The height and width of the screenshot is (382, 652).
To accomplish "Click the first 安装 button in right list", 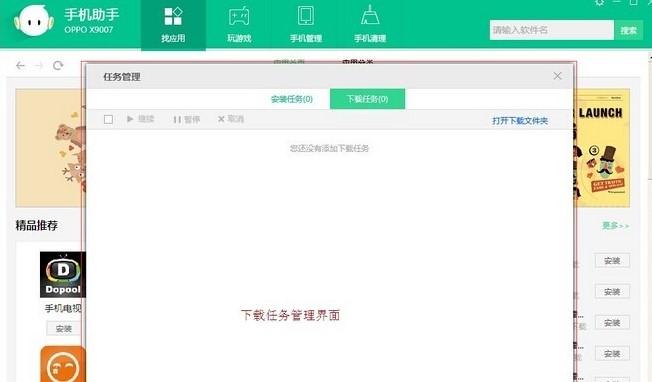I will (612, 261).
